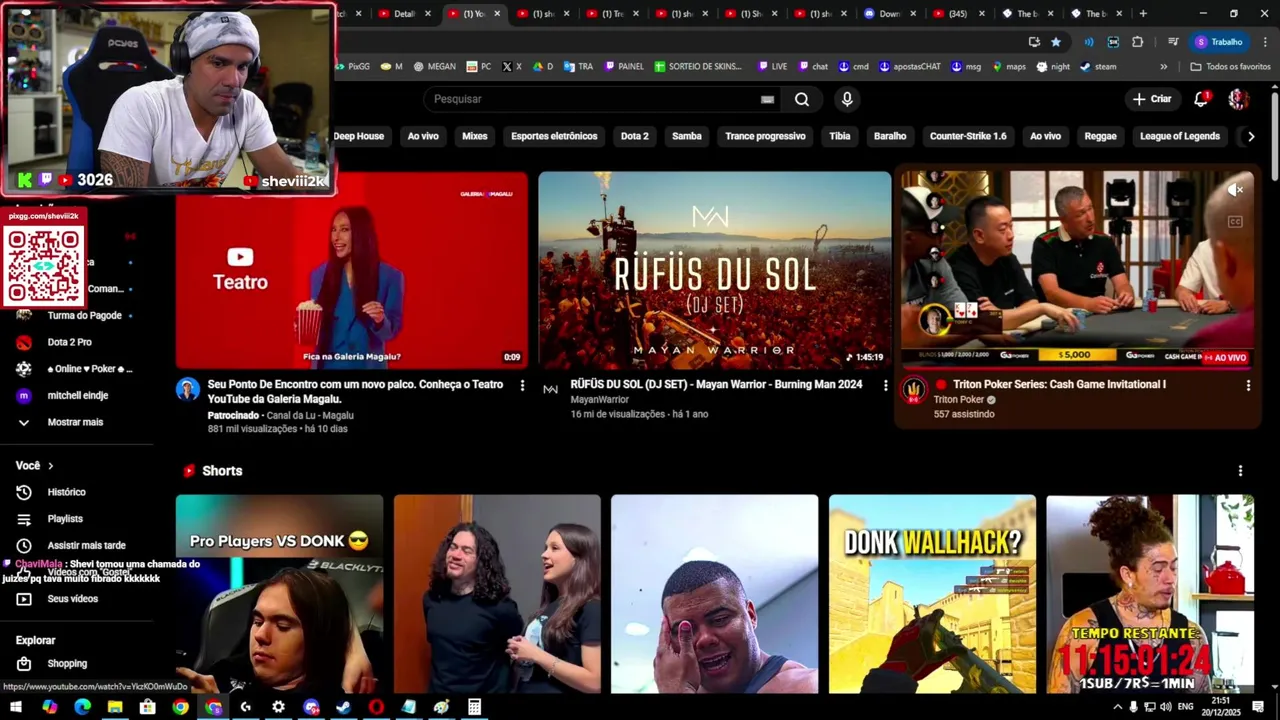Viewport: 1280px width, 720px height.
Task: Open the Triton Poker channel avatar
Action: 914,390
